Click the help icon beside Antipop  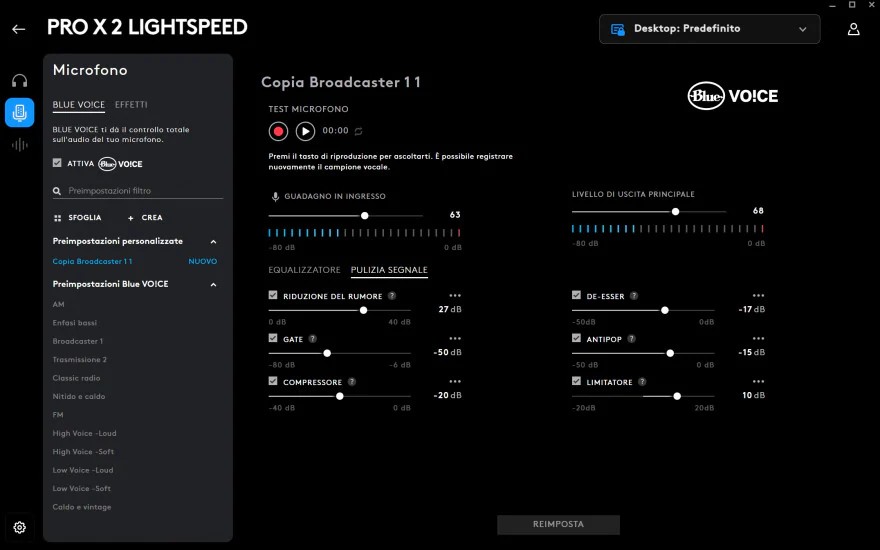tap(631, 339)
